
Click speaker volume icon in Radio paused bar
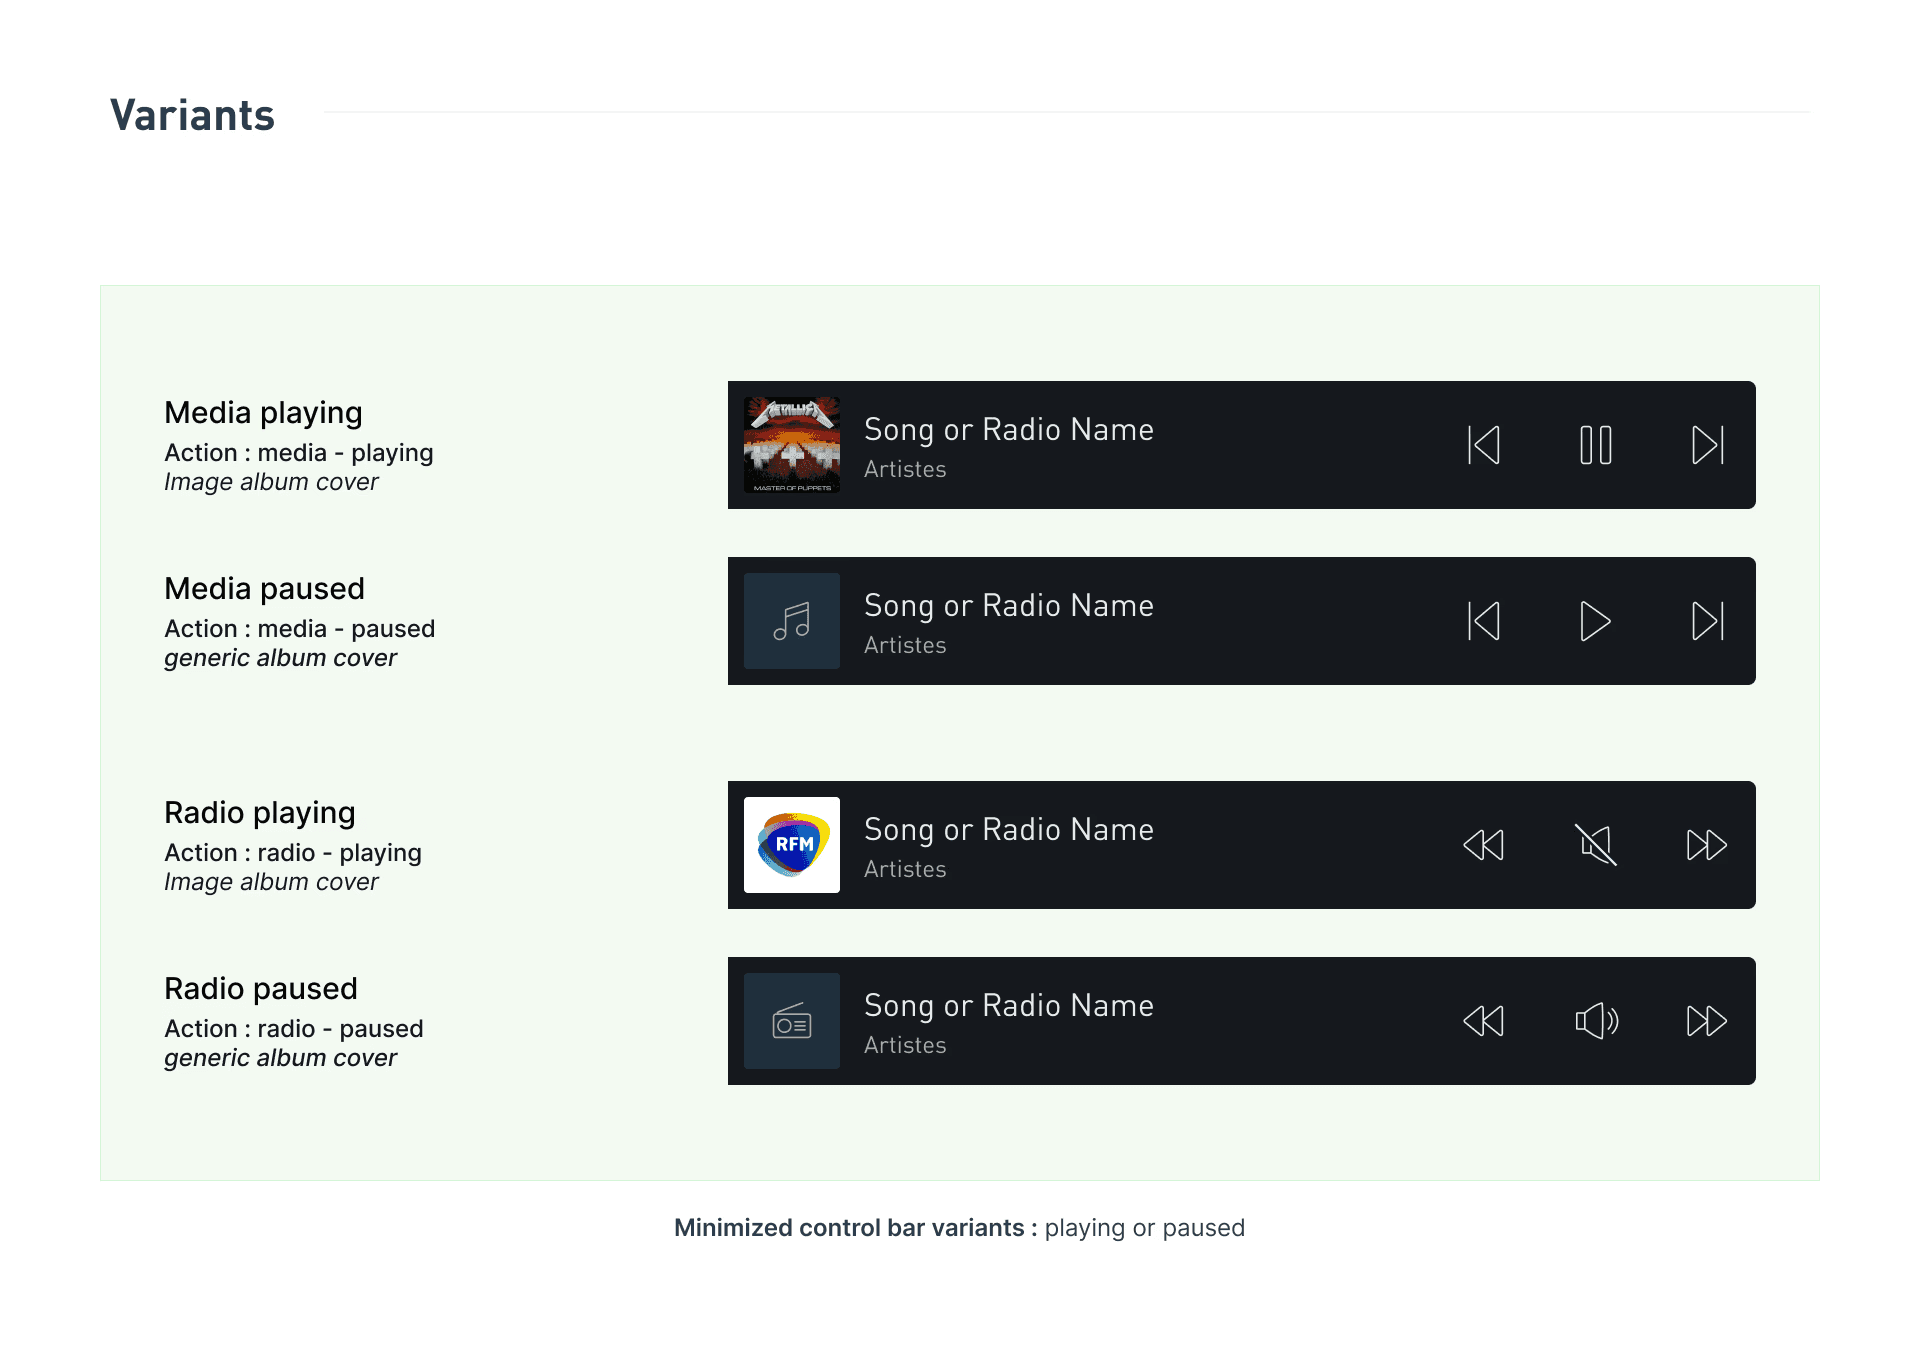1596,1021
